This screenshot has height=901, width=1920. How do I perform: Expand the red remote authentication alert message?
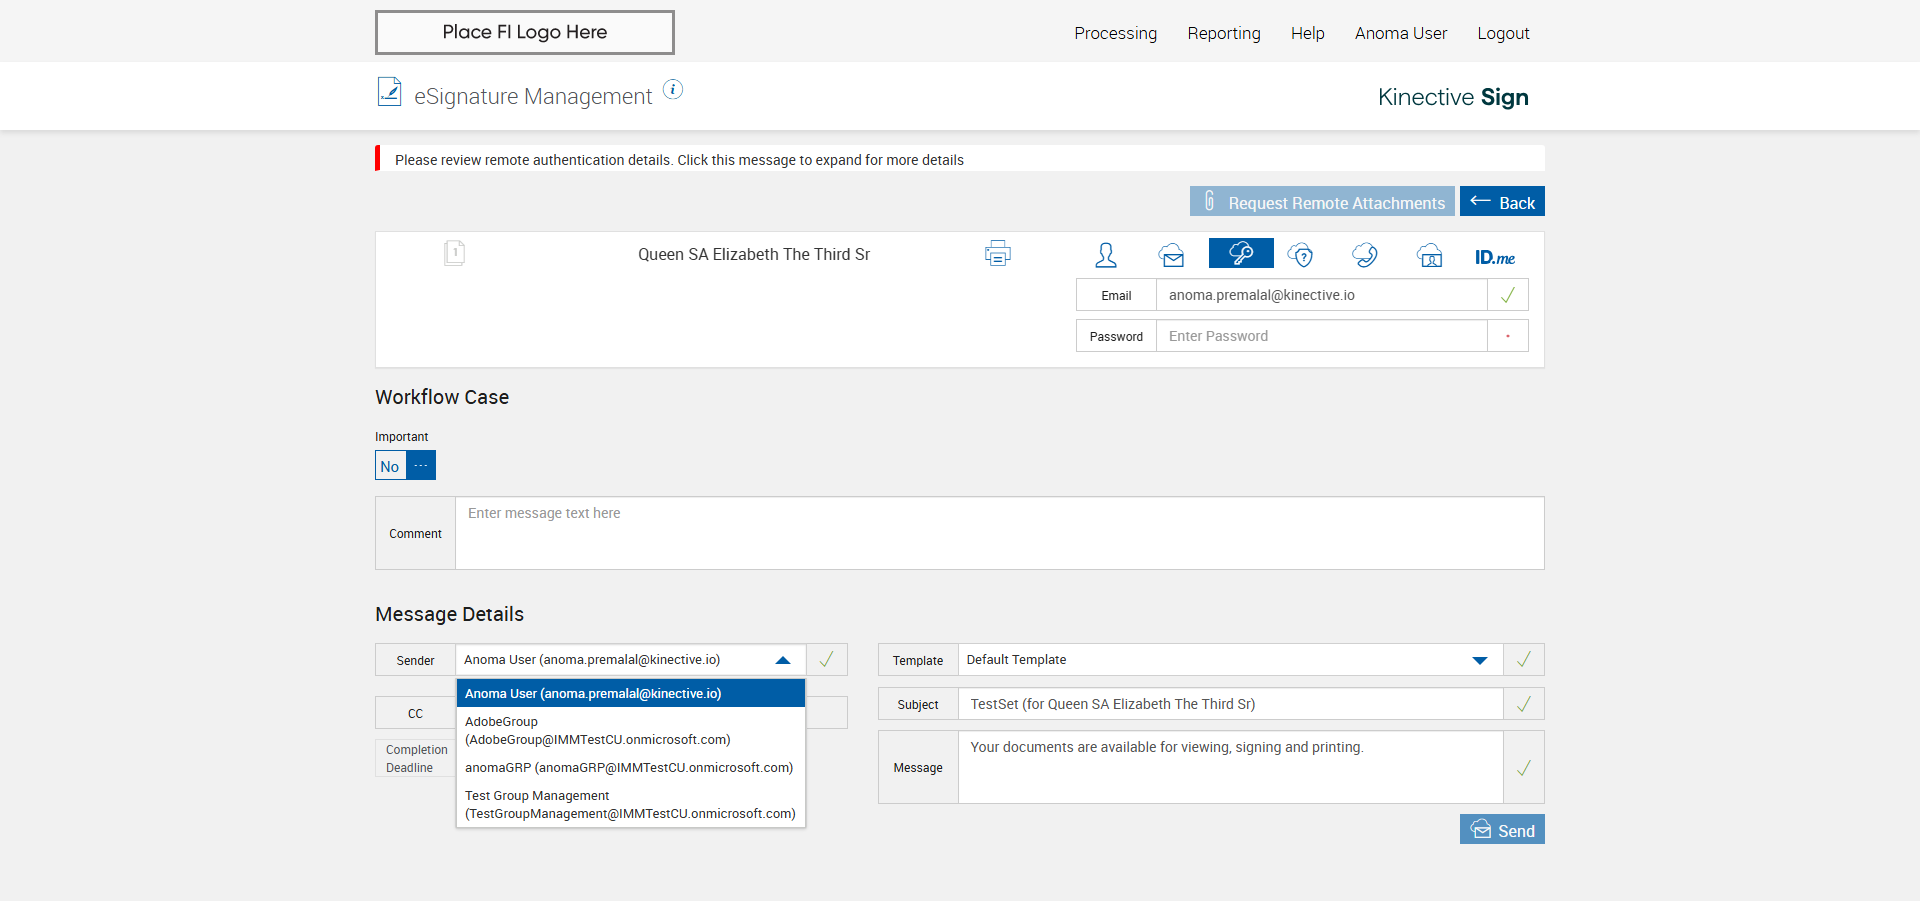679,160
